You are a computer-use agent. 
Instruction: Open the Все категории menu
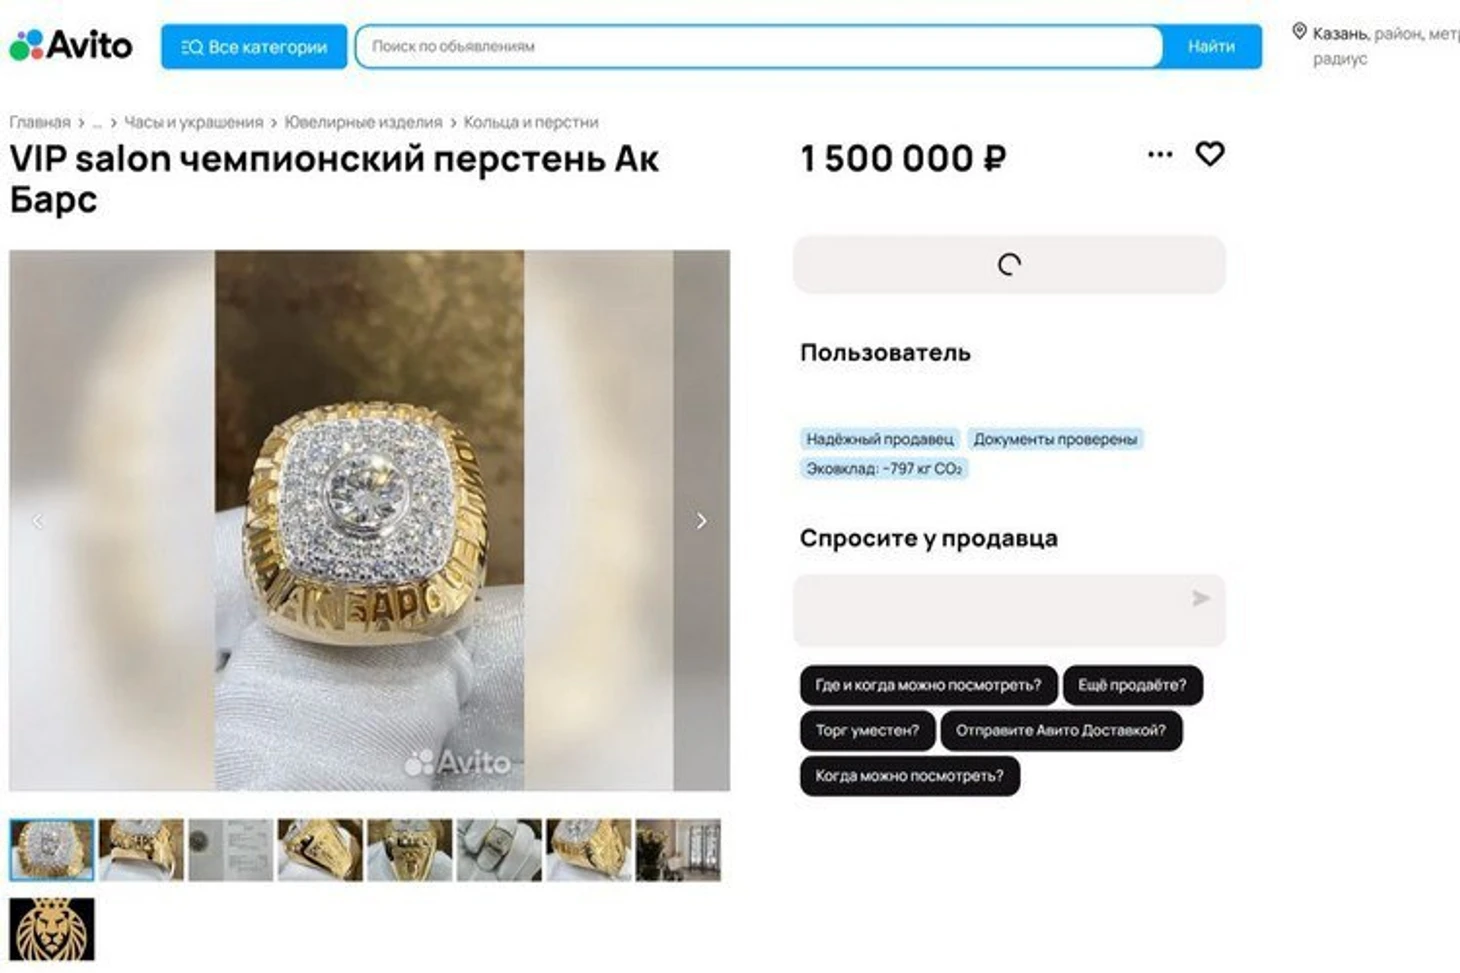pos(254,47)
